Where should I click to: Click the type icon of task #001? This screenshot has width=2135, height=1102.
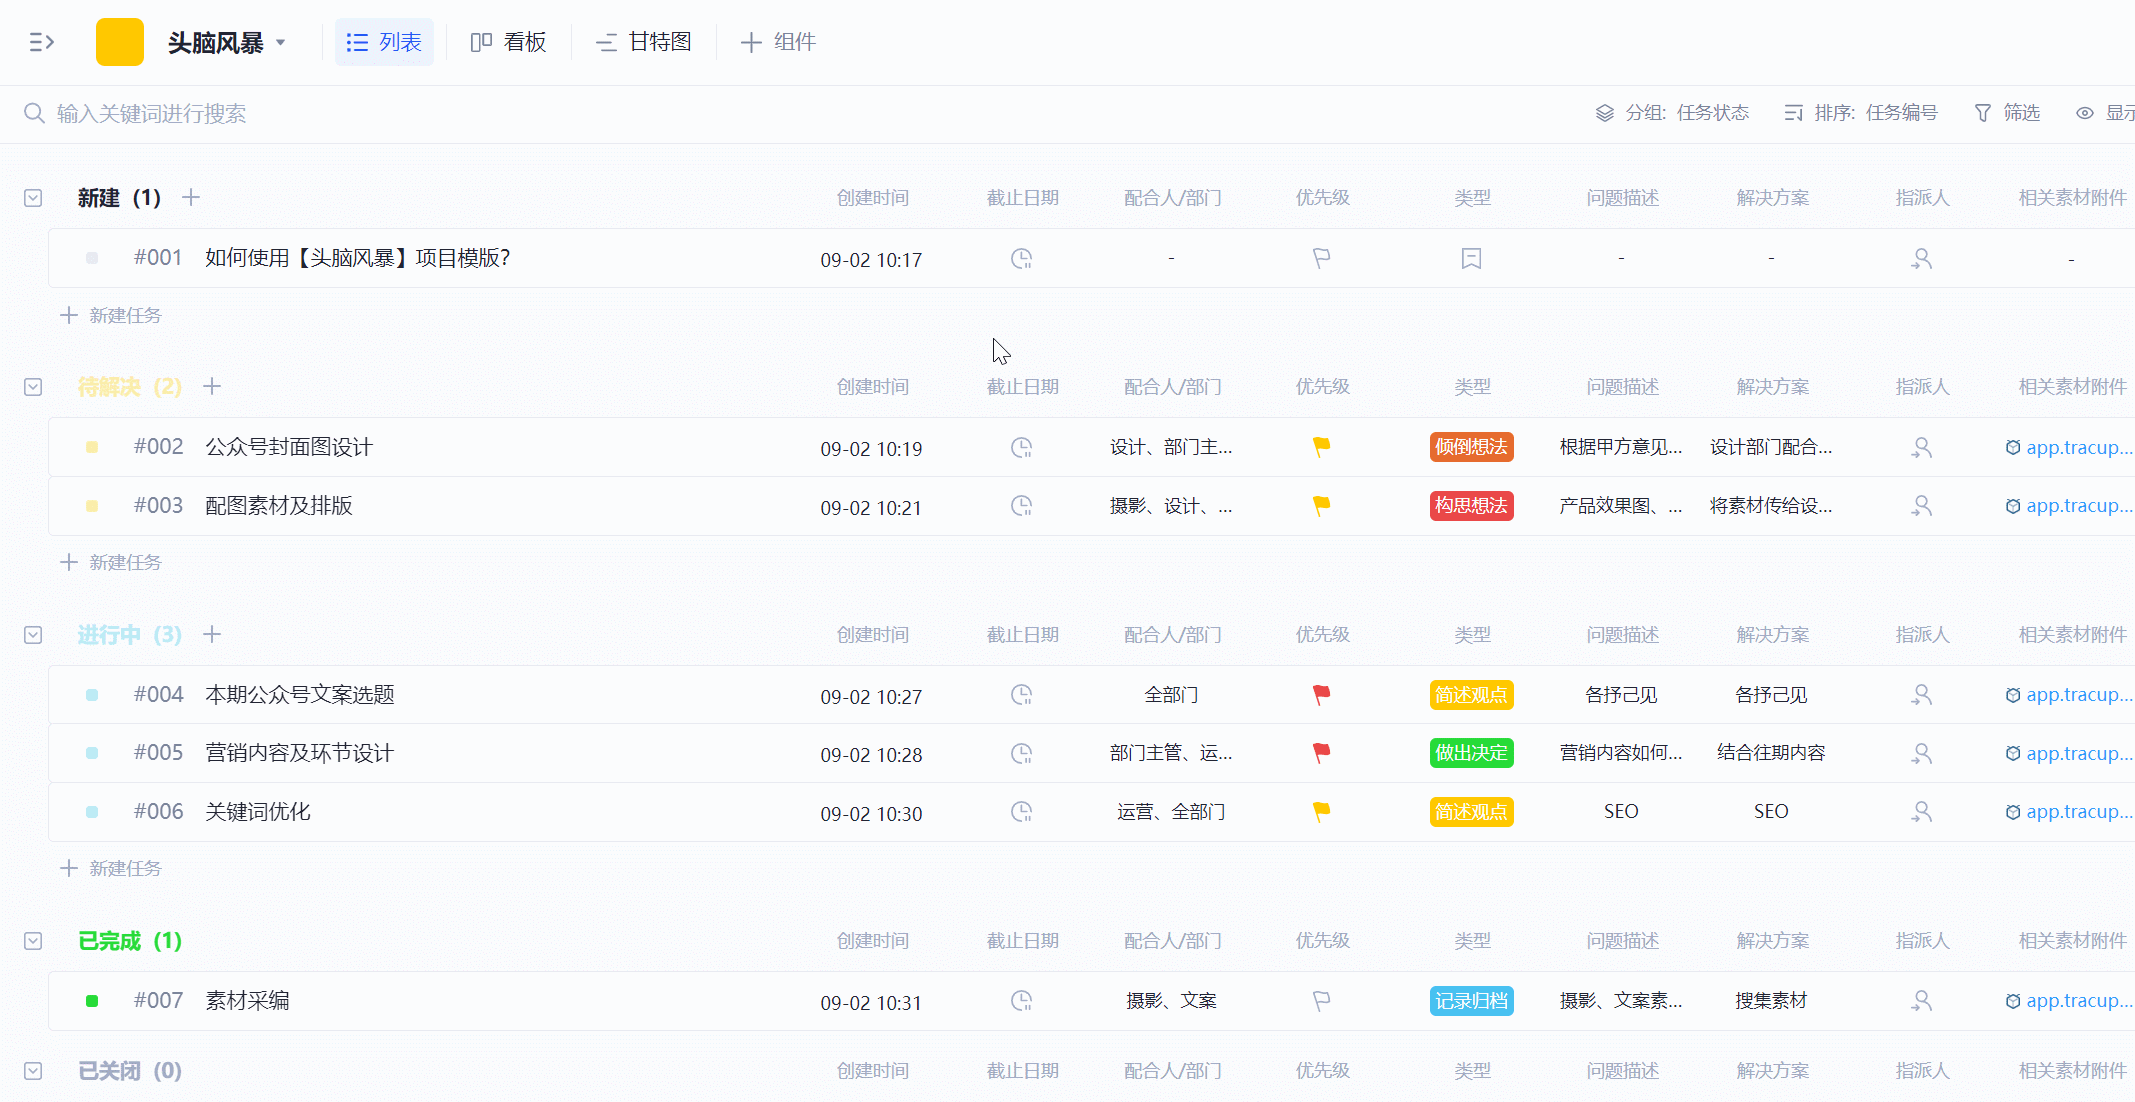[1471, 259]
